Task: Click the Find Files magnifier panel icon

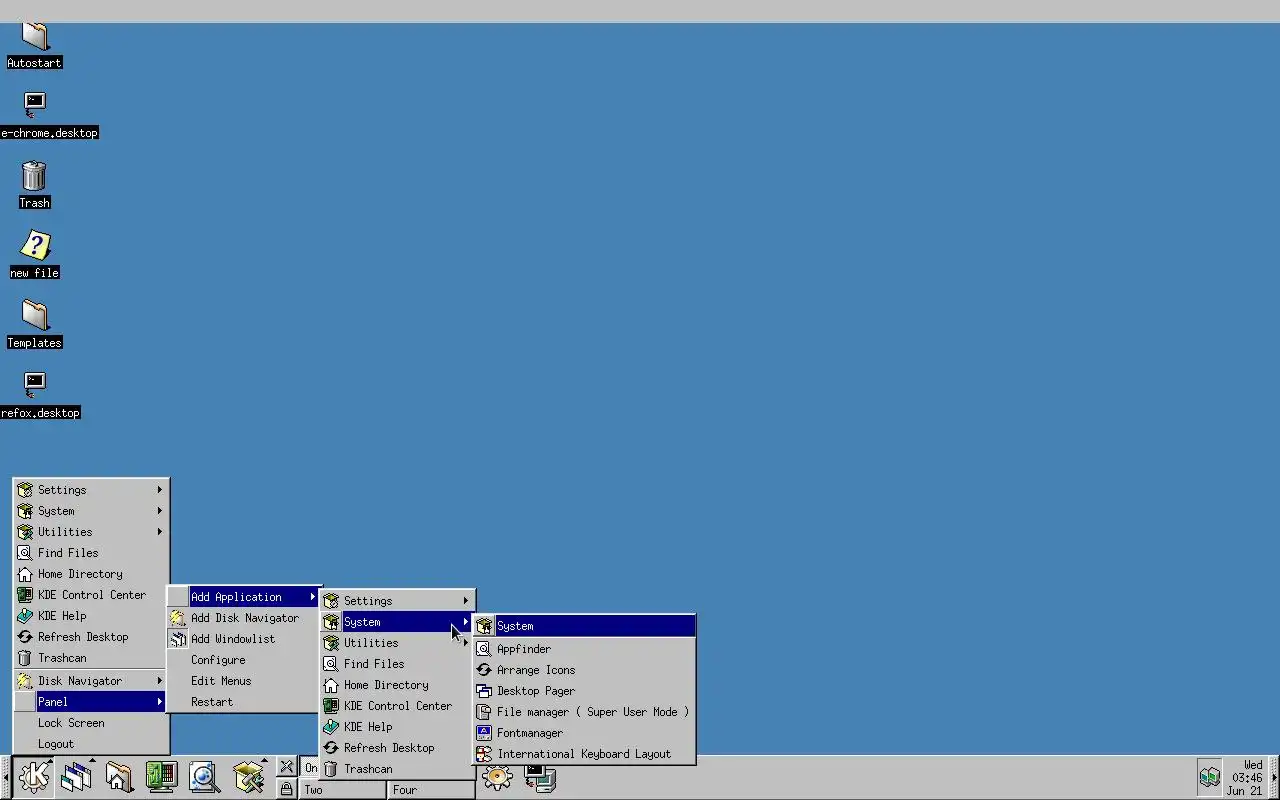Action: tap(204, 777)
